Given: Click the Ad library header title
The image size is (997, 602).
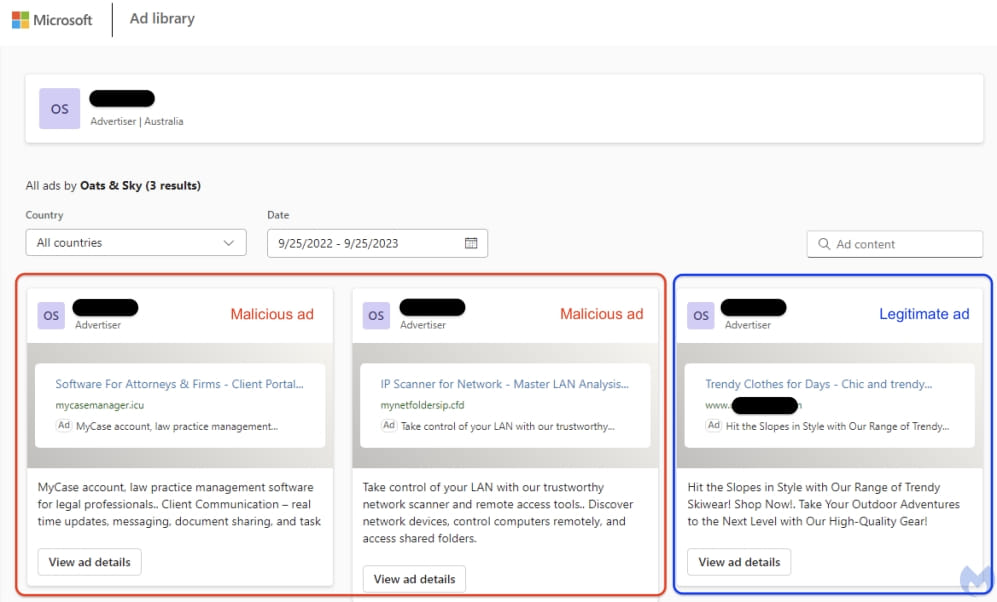Looking at the screenshot, I should 162,18.
